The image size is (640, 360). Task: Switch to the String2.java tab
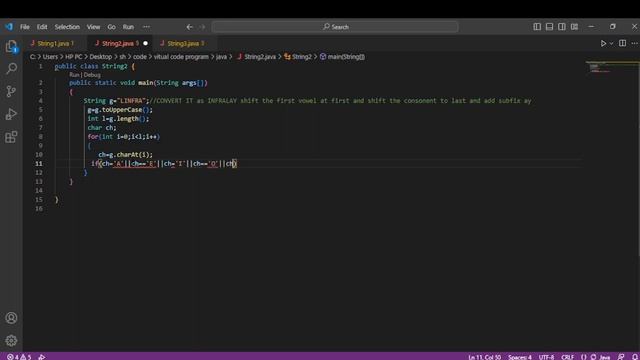pos(121,43)
